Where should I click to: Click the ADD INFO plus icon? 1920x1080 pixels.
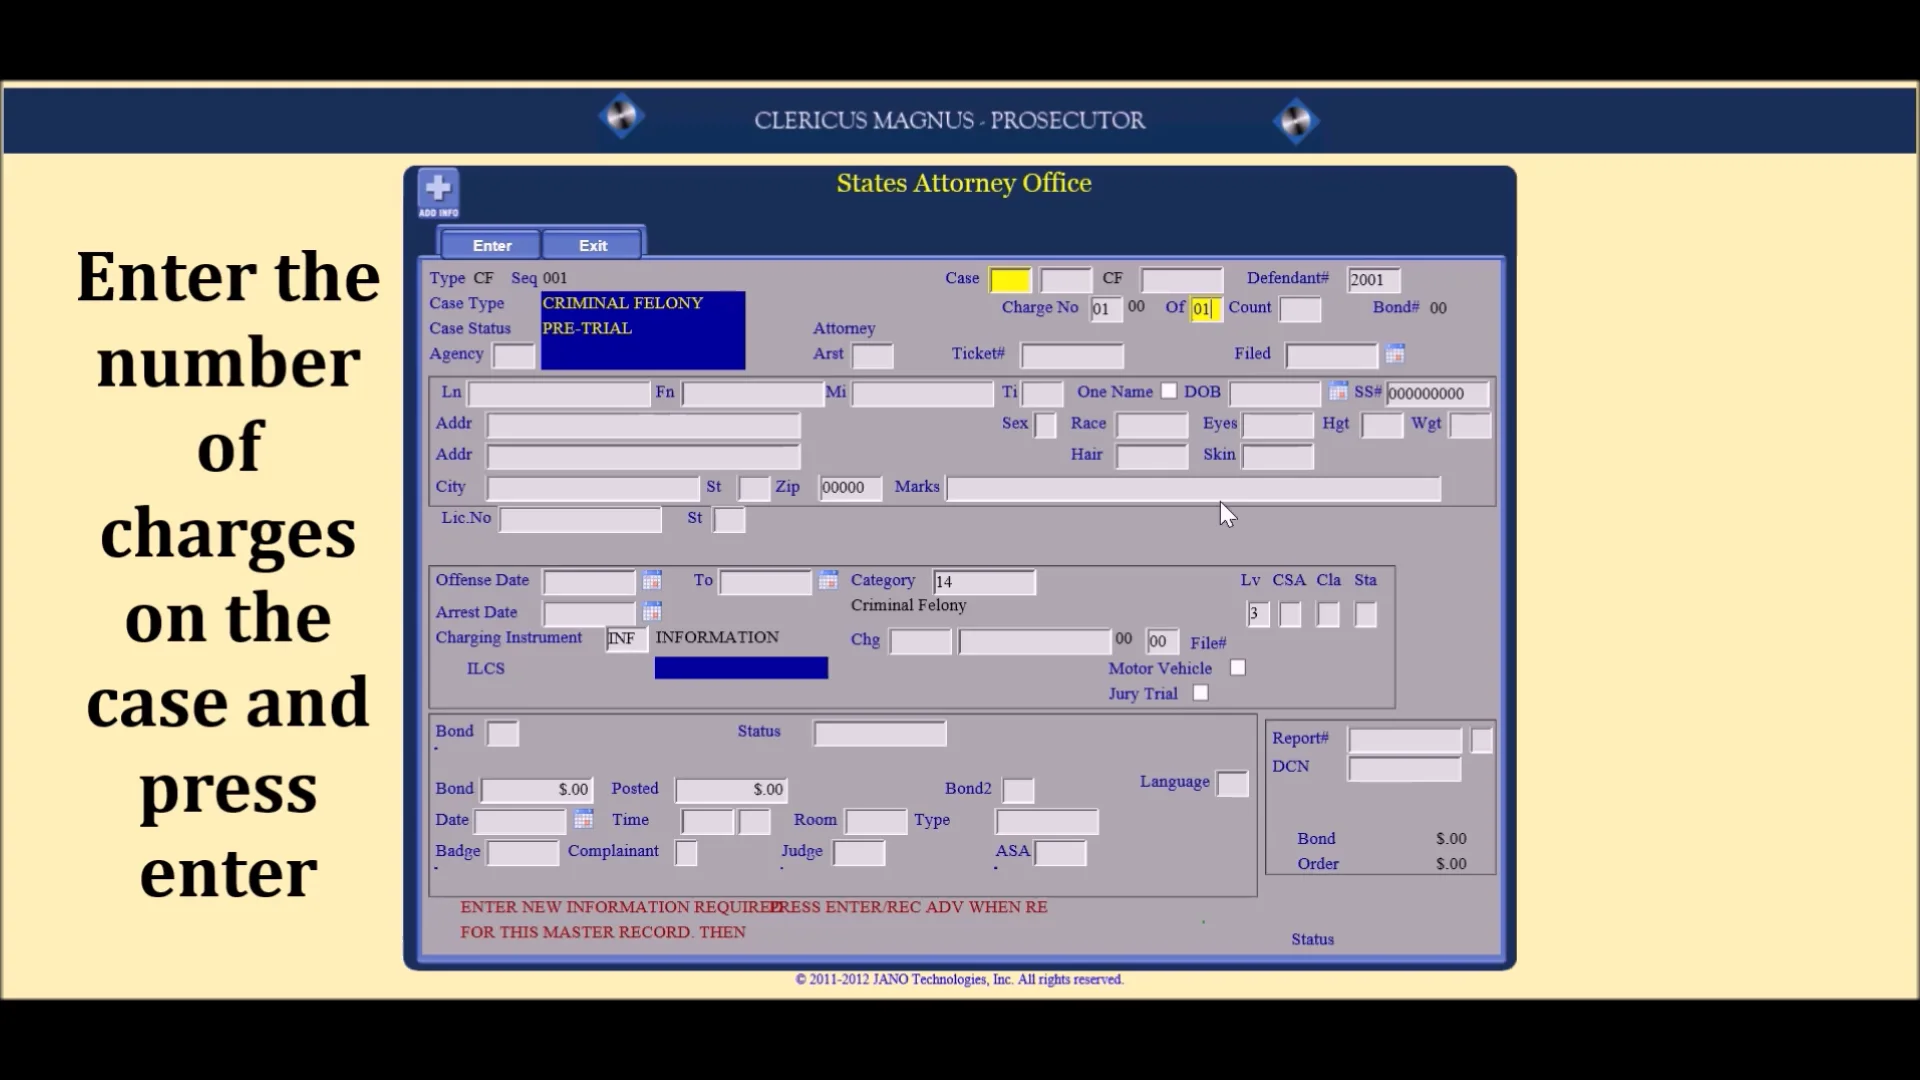tap(437, 189)
